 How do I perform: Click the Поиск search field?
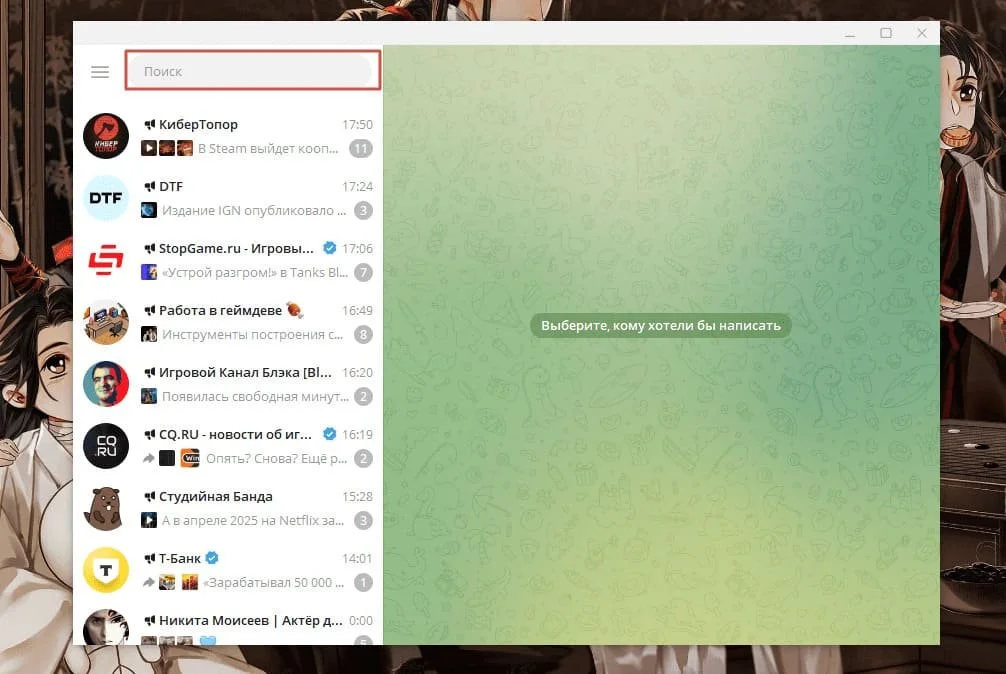[252, 71]
